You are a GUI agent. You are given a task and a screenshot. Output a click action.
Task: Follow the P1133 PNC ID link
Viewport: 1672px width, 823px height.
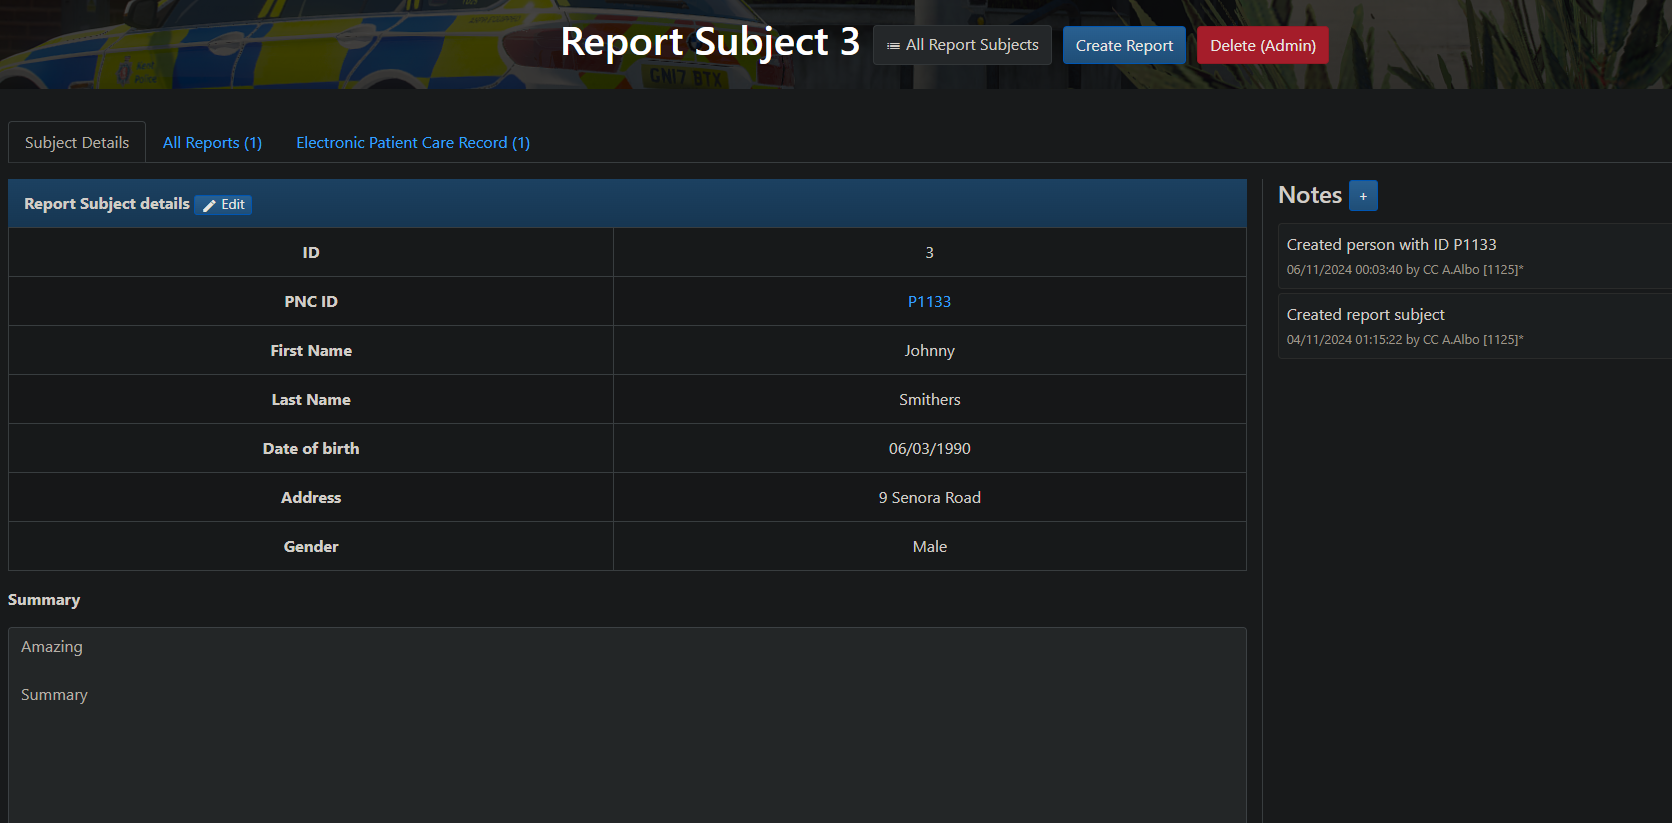pyautogui.click(x=929, y=302)
